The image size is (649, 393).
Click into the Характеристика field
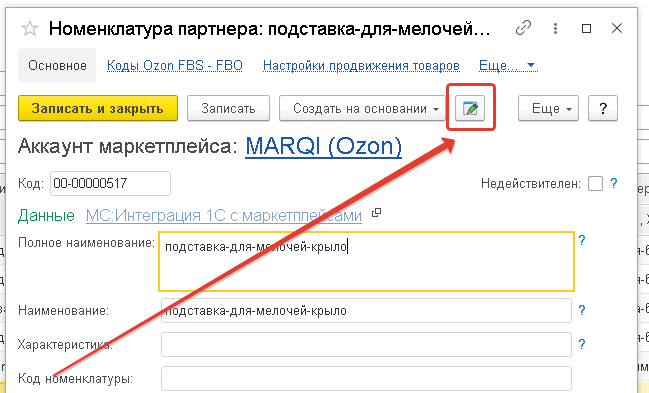tap(366, 344)
